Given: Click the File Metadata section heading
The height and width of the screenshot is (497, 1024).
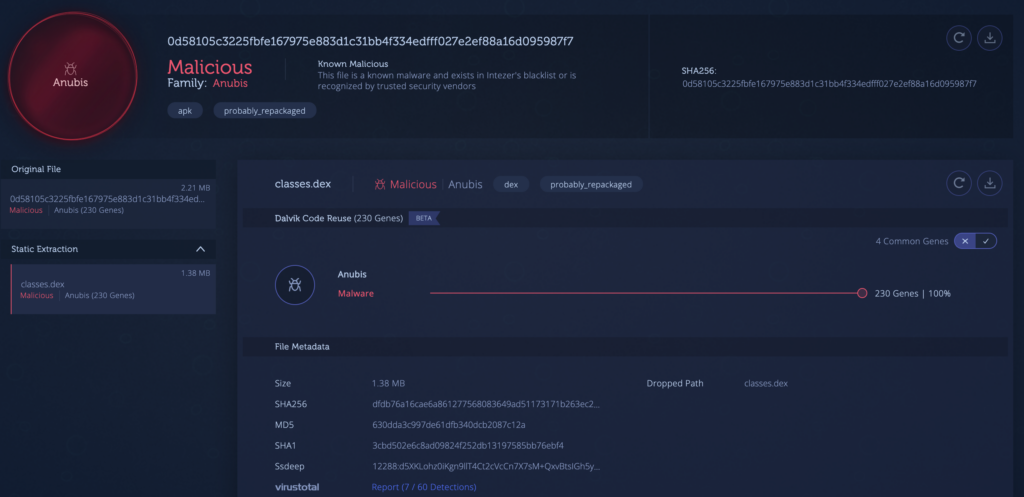Looking at the screenshot, I should tap(302, 347).
